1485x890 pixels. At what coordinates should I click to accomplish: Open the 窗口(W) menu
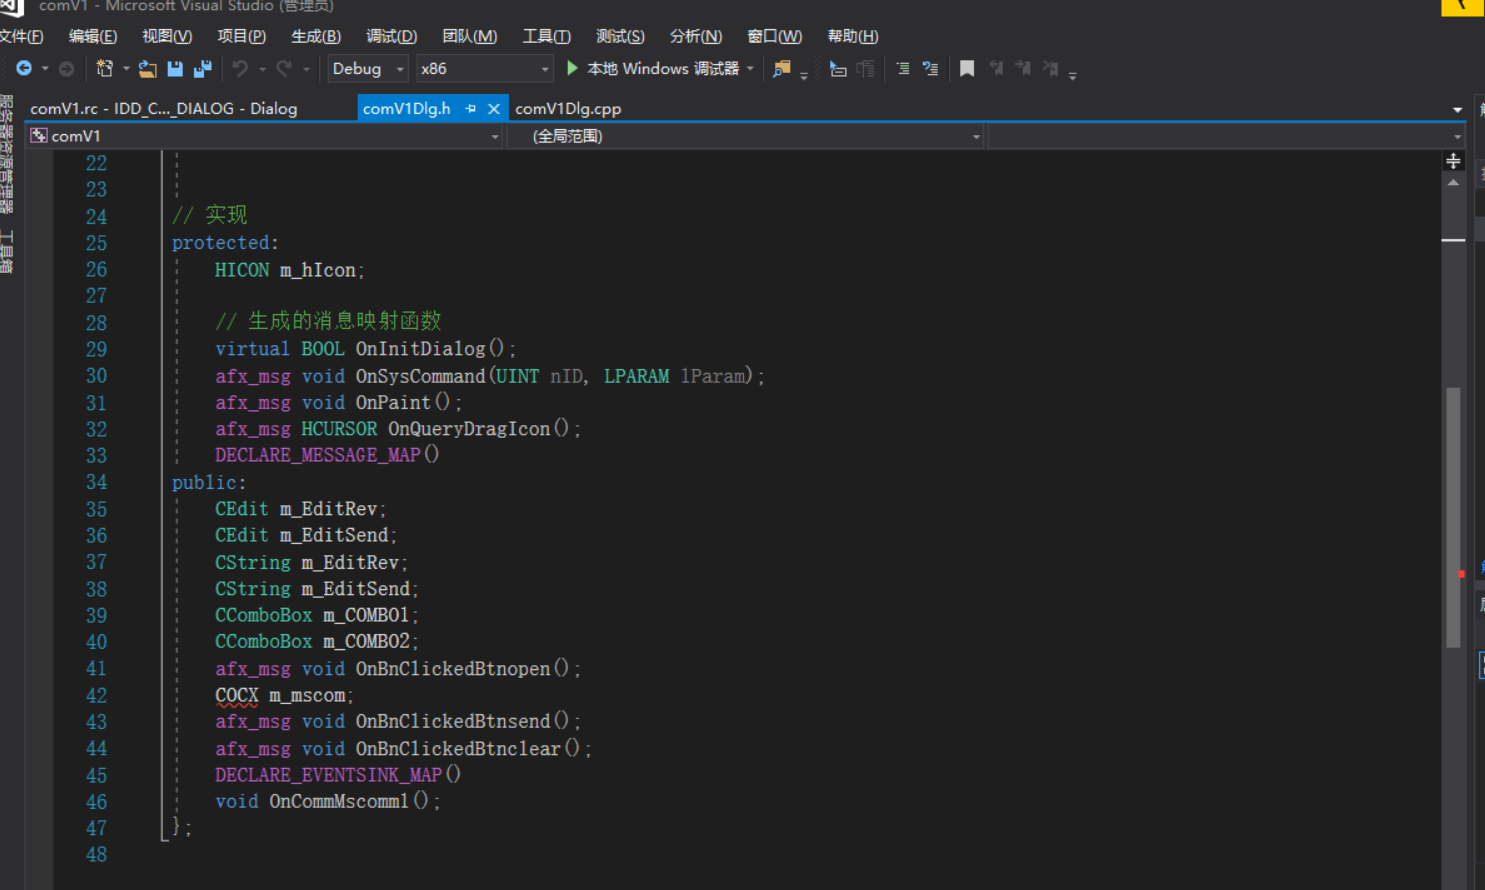click(x=775, y=37)
